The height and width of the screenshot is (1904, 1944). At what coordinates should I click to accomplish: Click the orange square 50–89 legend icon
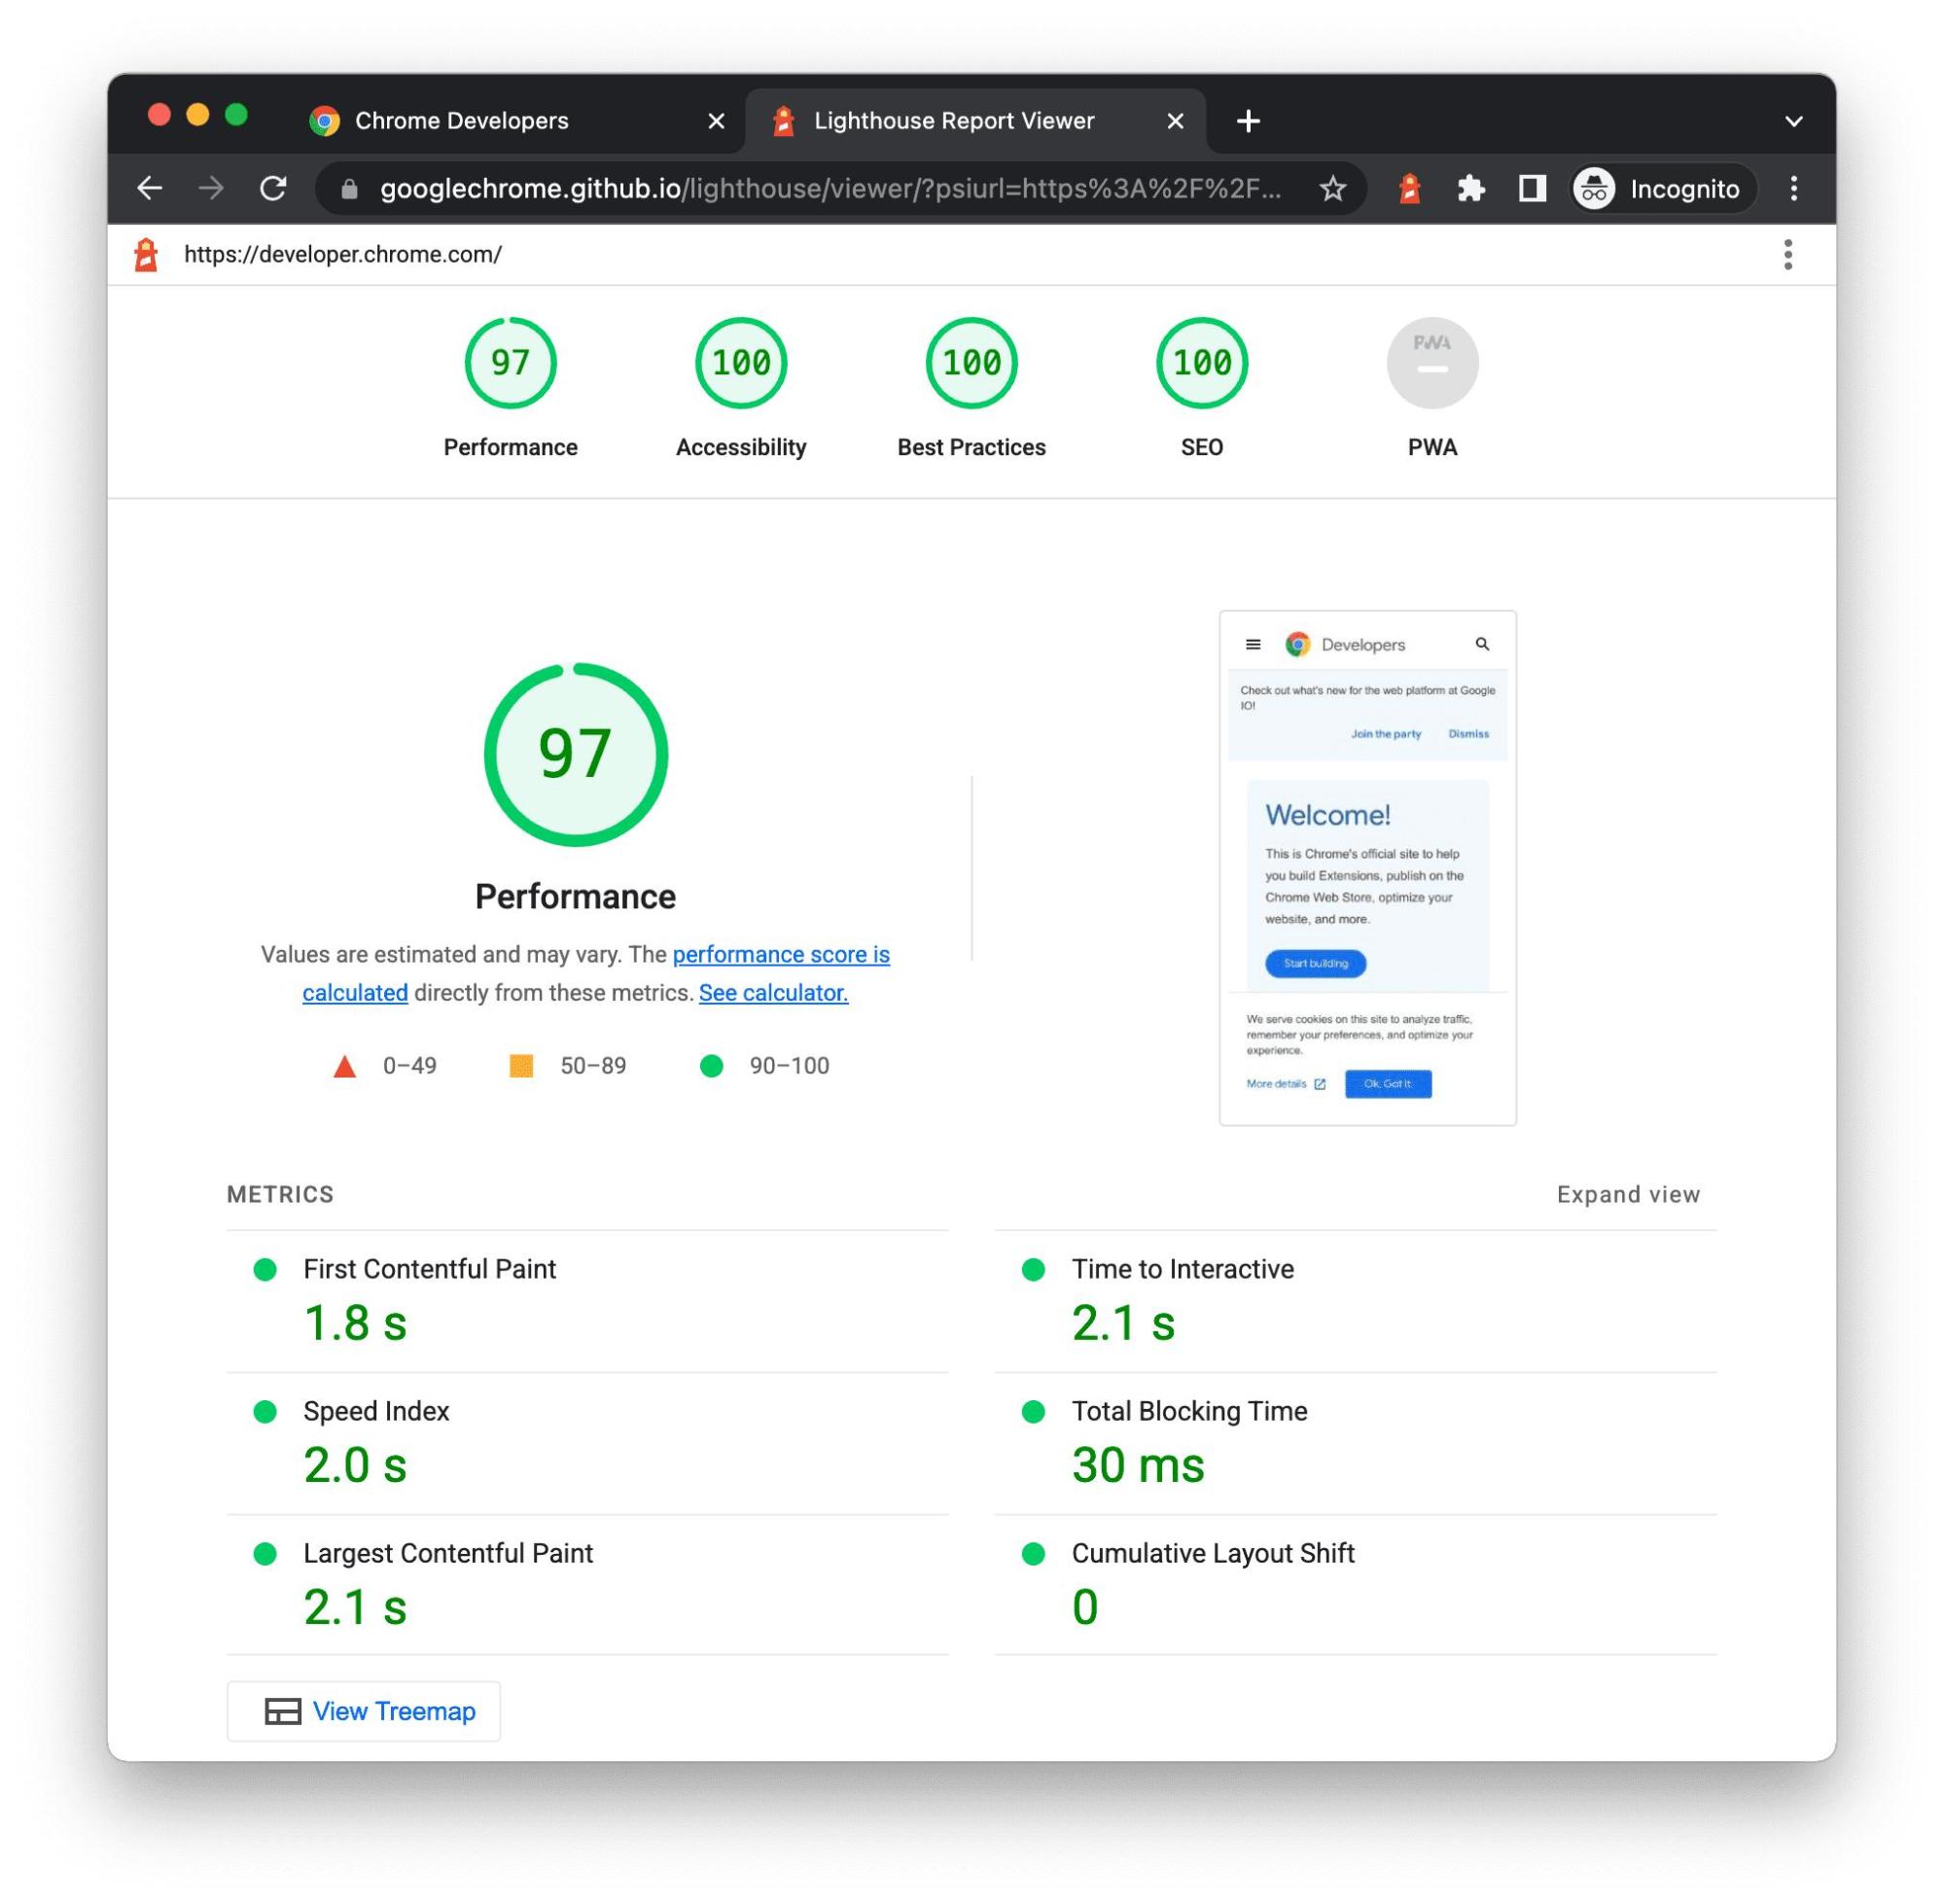(521, 1065)
